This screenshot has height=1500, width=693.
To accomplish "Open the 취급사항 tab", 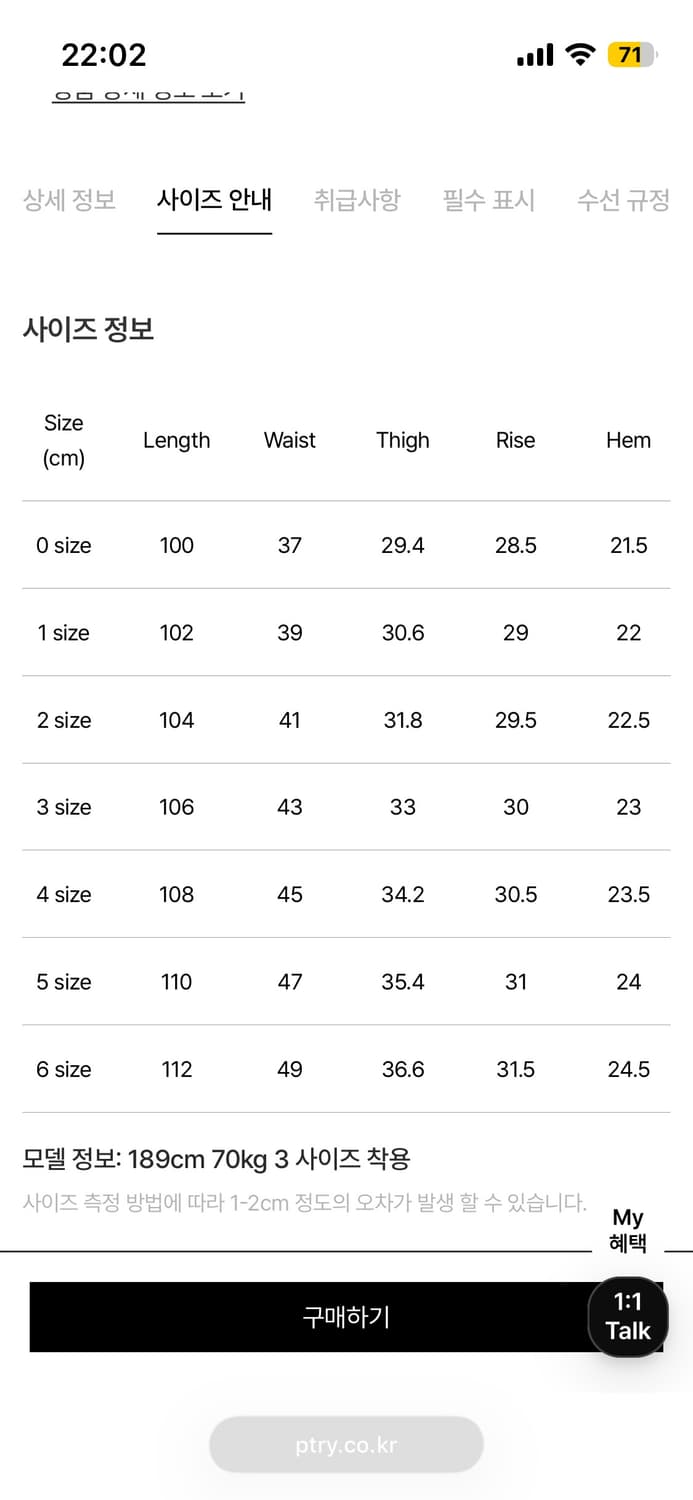I will point(356,200).
